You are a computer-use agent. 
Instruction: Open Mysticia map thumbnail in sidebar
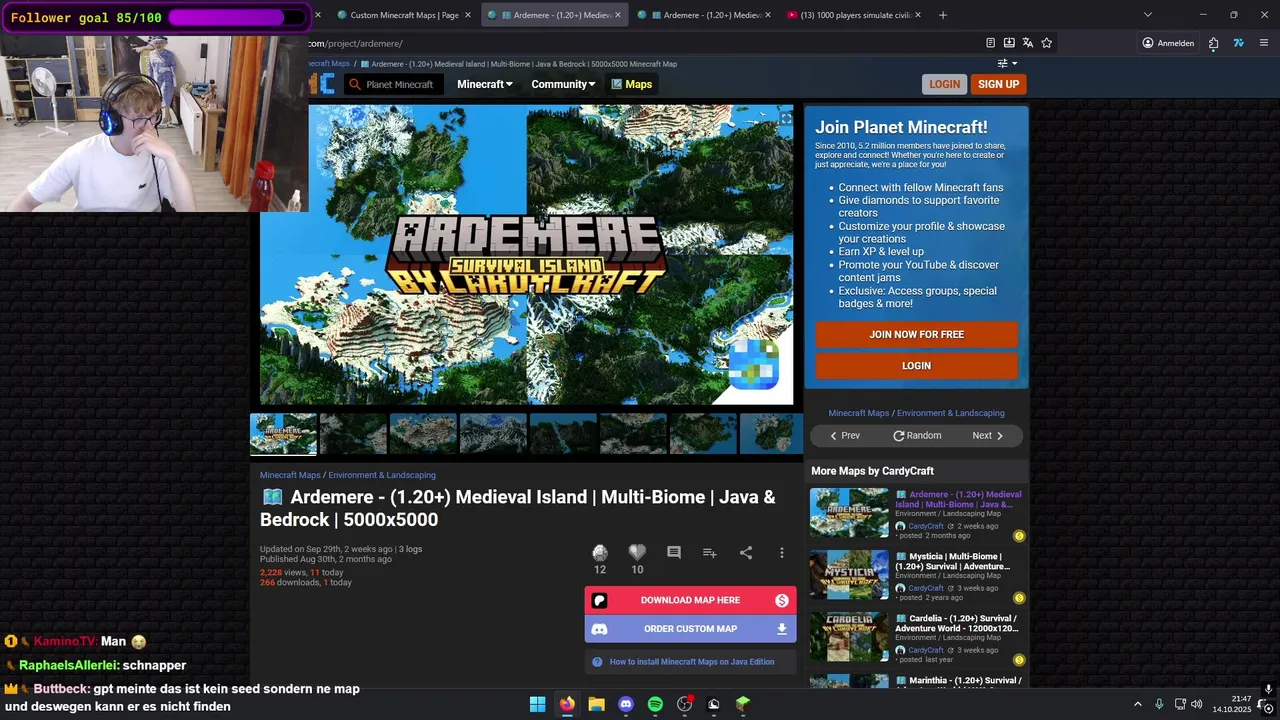849,575
